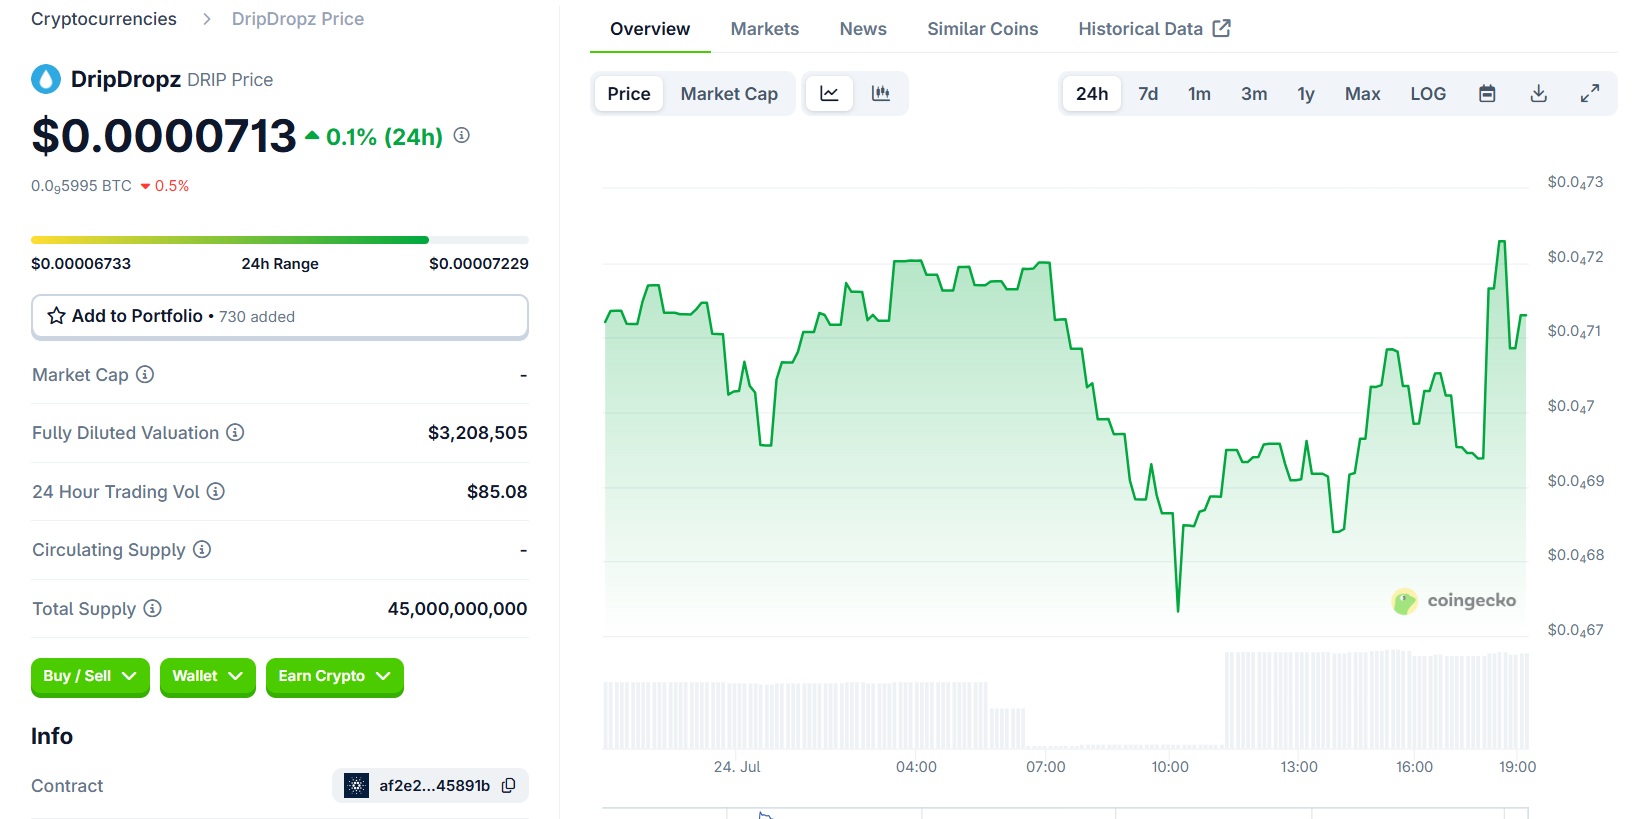Click the 24h Range progress bar
This screenshot has width=1638, height=819.
280,240
